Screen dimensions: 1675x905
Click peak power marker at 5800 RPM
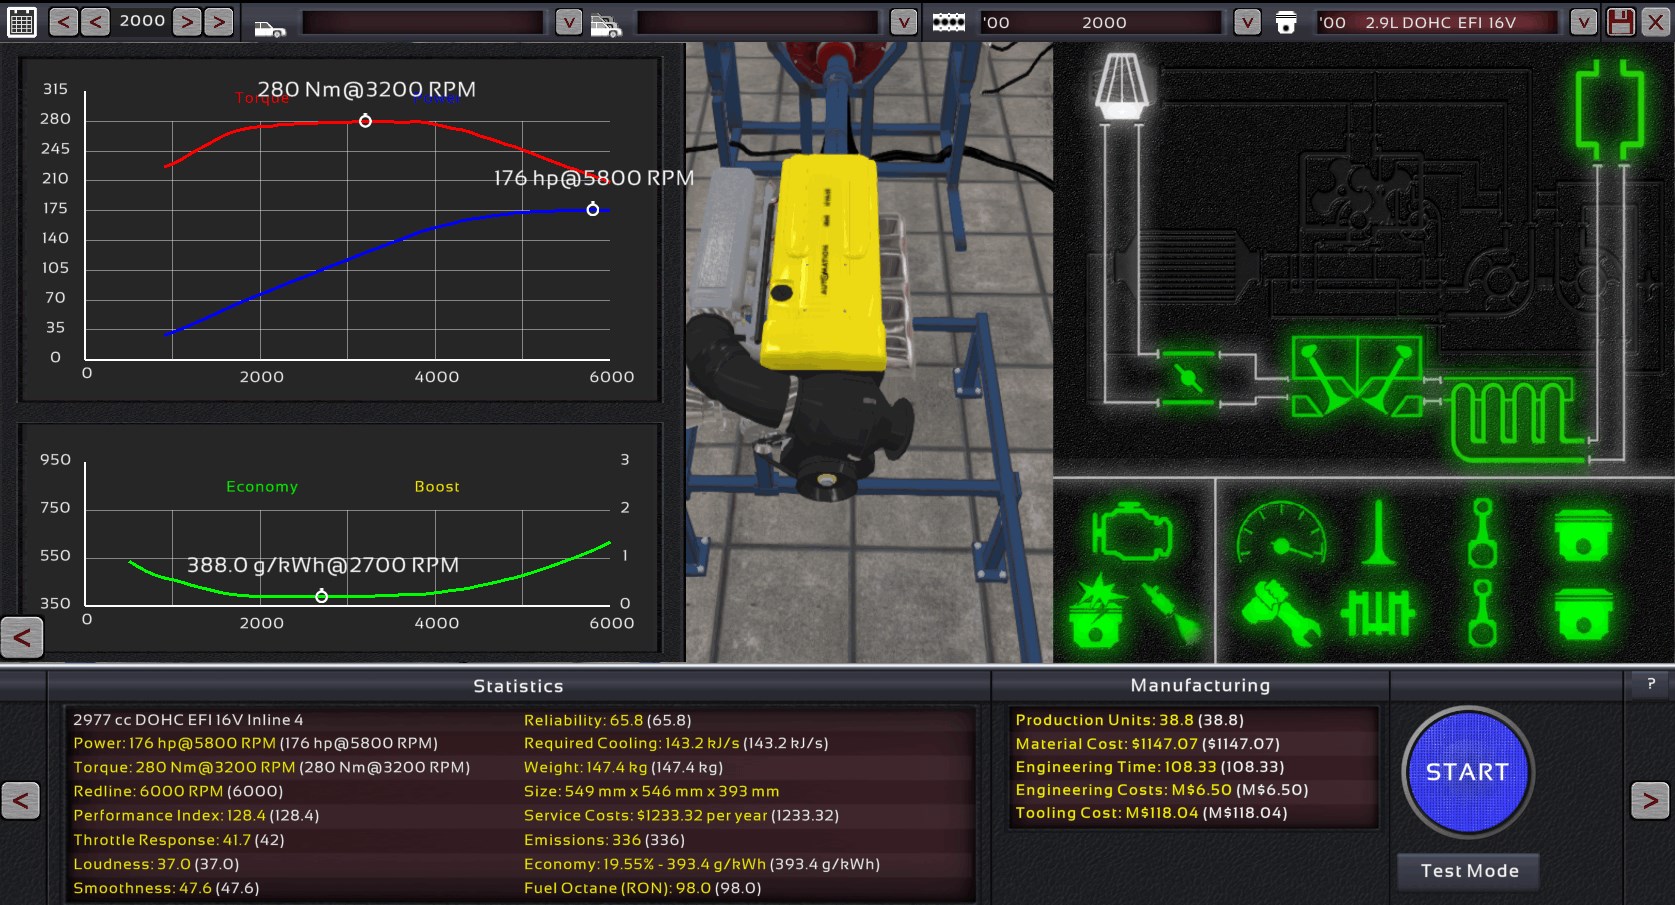tap(593, 209)
